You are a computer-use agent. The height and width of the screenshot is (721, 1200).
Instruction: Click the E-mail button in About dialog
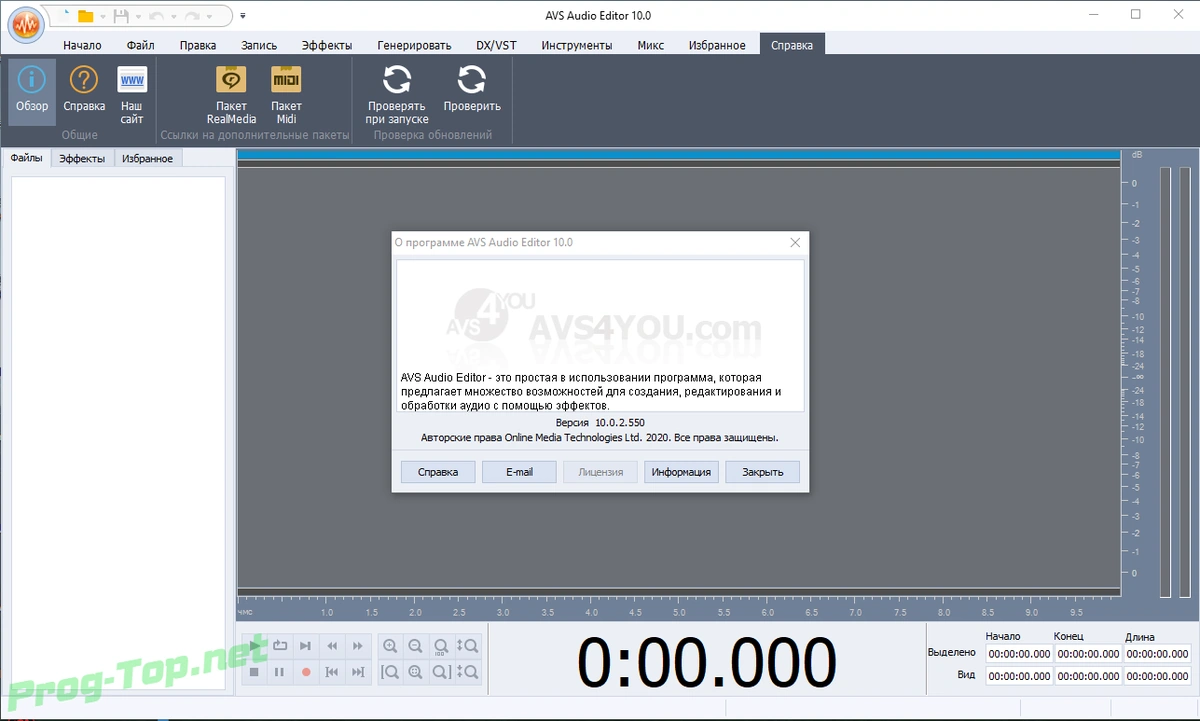pyautogui.click(x=519, y=472)
